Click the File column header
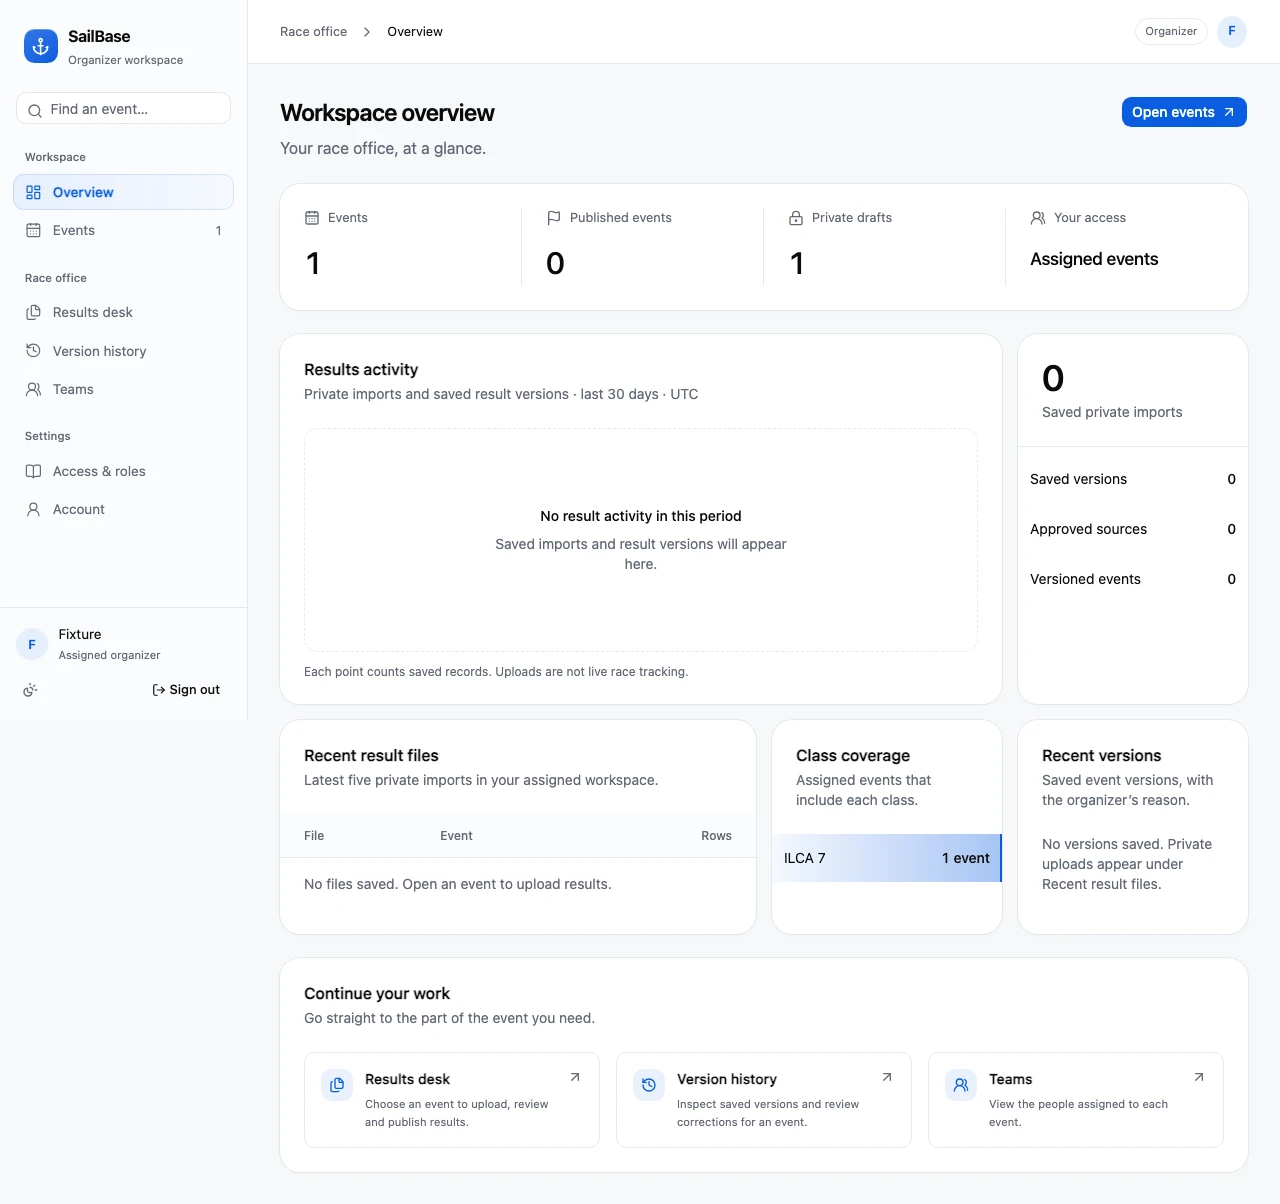 coord(314,836)
